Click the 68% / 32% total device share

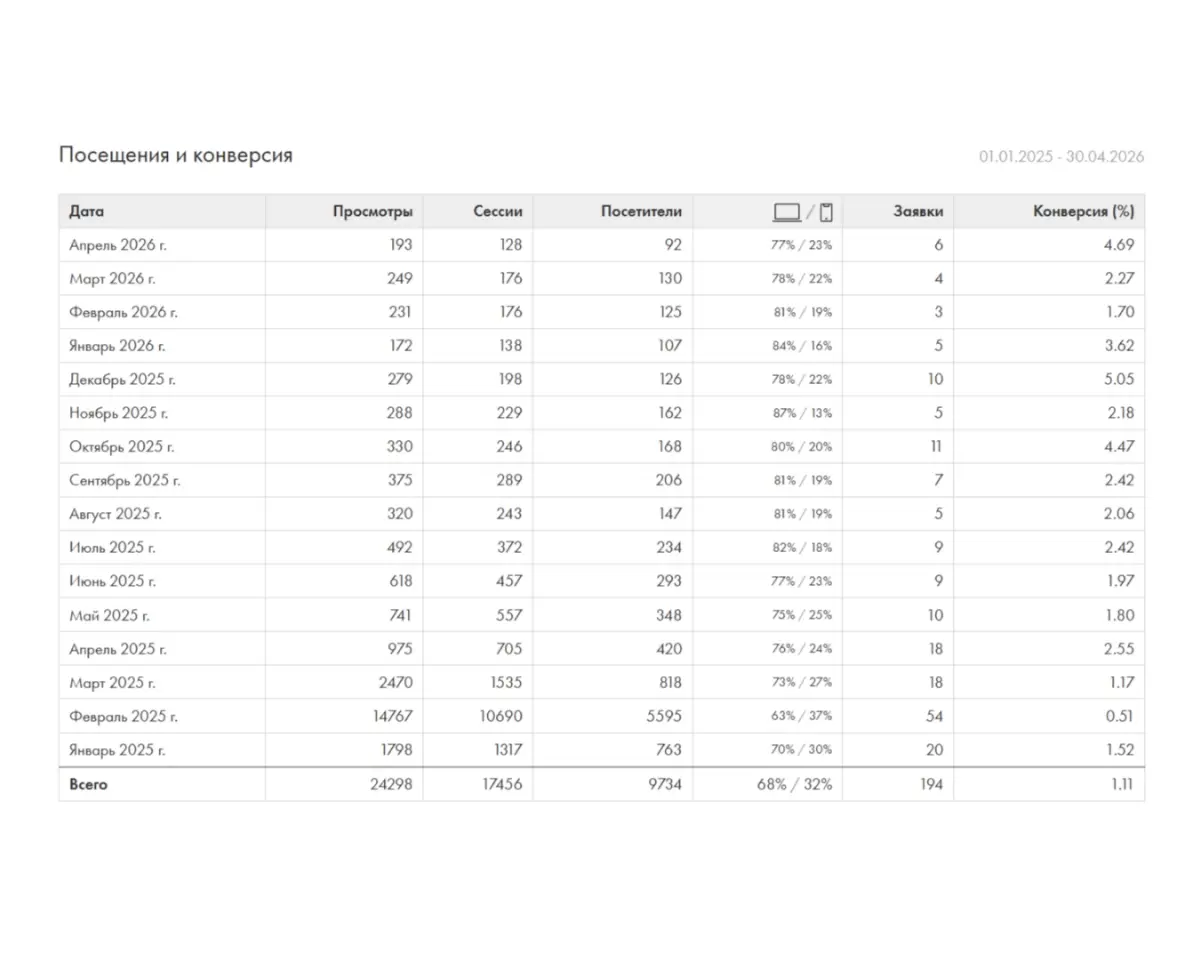coord(794,784)
